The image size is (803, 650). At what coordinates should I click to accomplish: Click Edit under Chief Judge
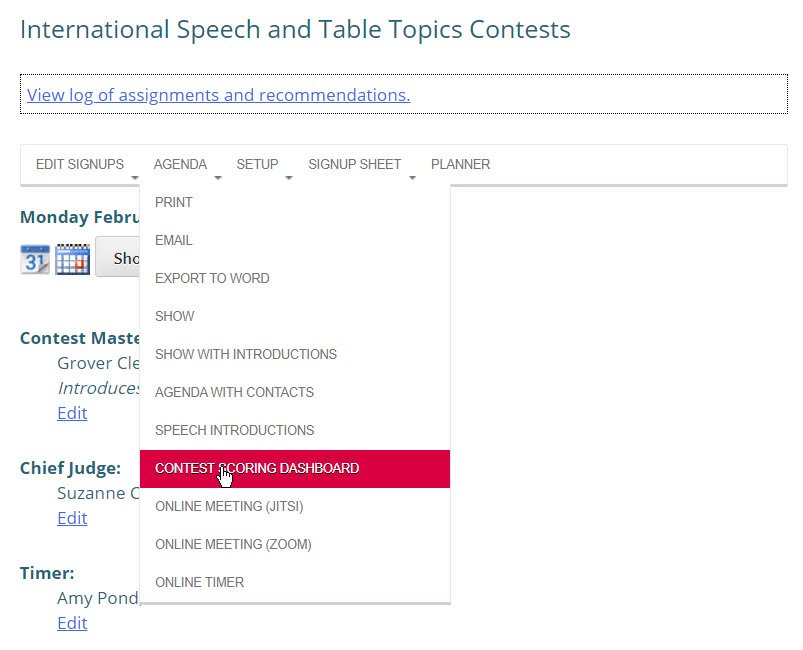pos(71,518)
